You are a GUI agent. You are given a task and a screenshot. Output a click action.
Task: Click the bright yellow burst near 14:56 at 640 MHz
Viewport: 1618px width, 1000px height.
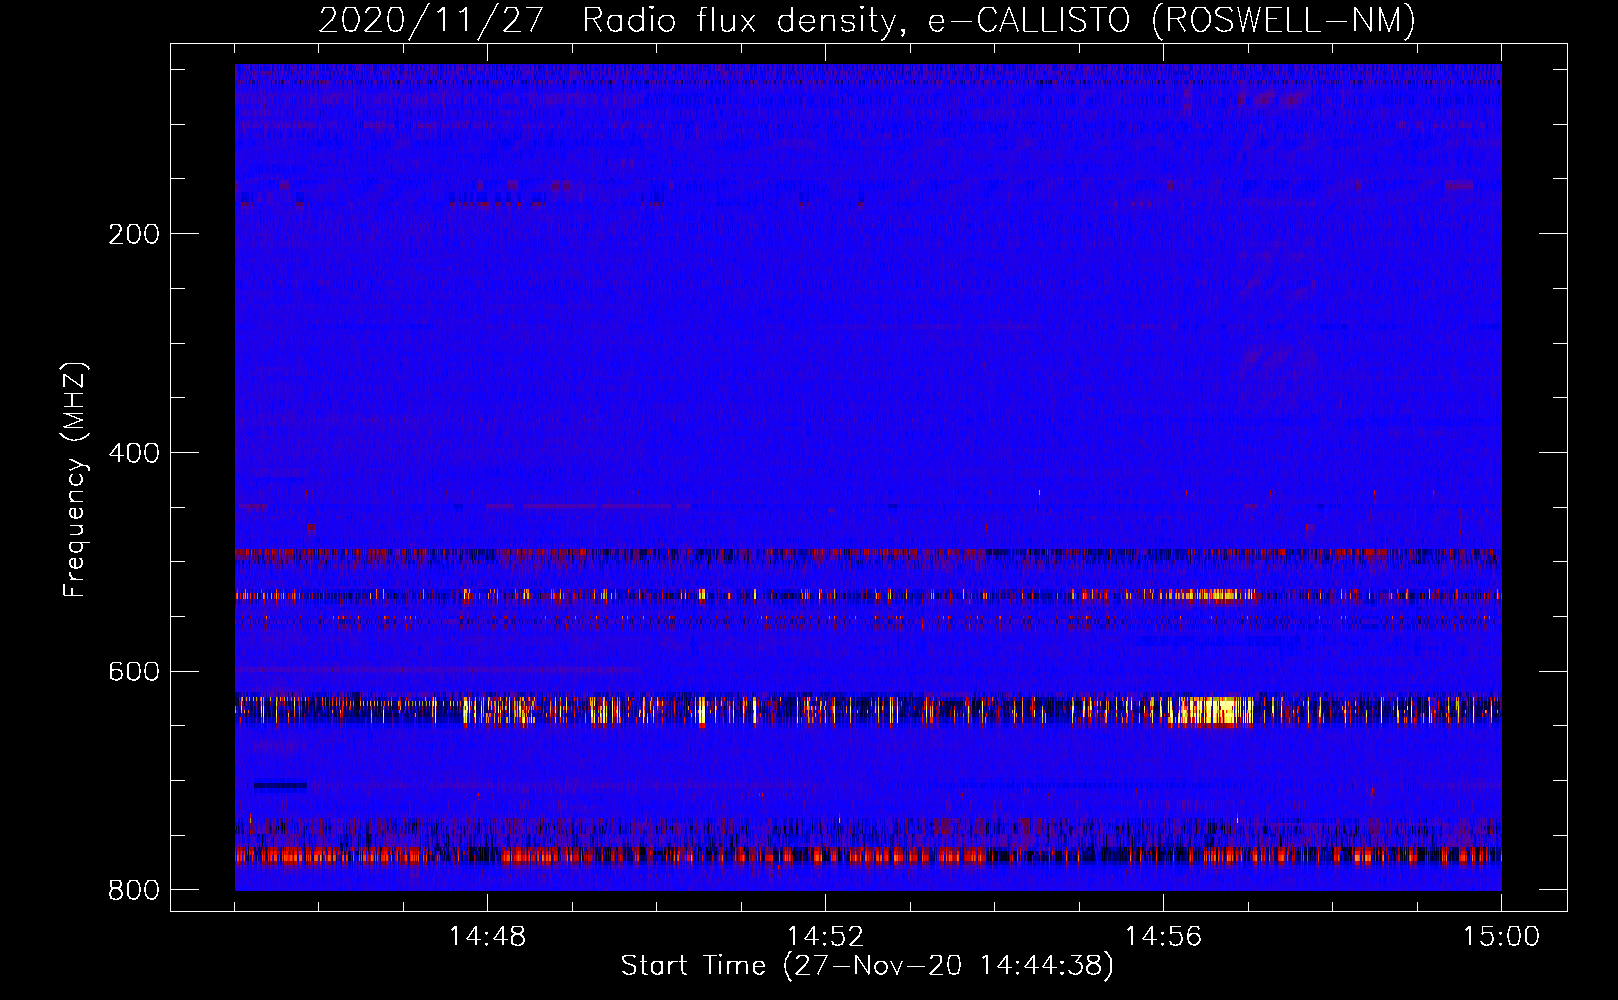(x=1211, y=711)
